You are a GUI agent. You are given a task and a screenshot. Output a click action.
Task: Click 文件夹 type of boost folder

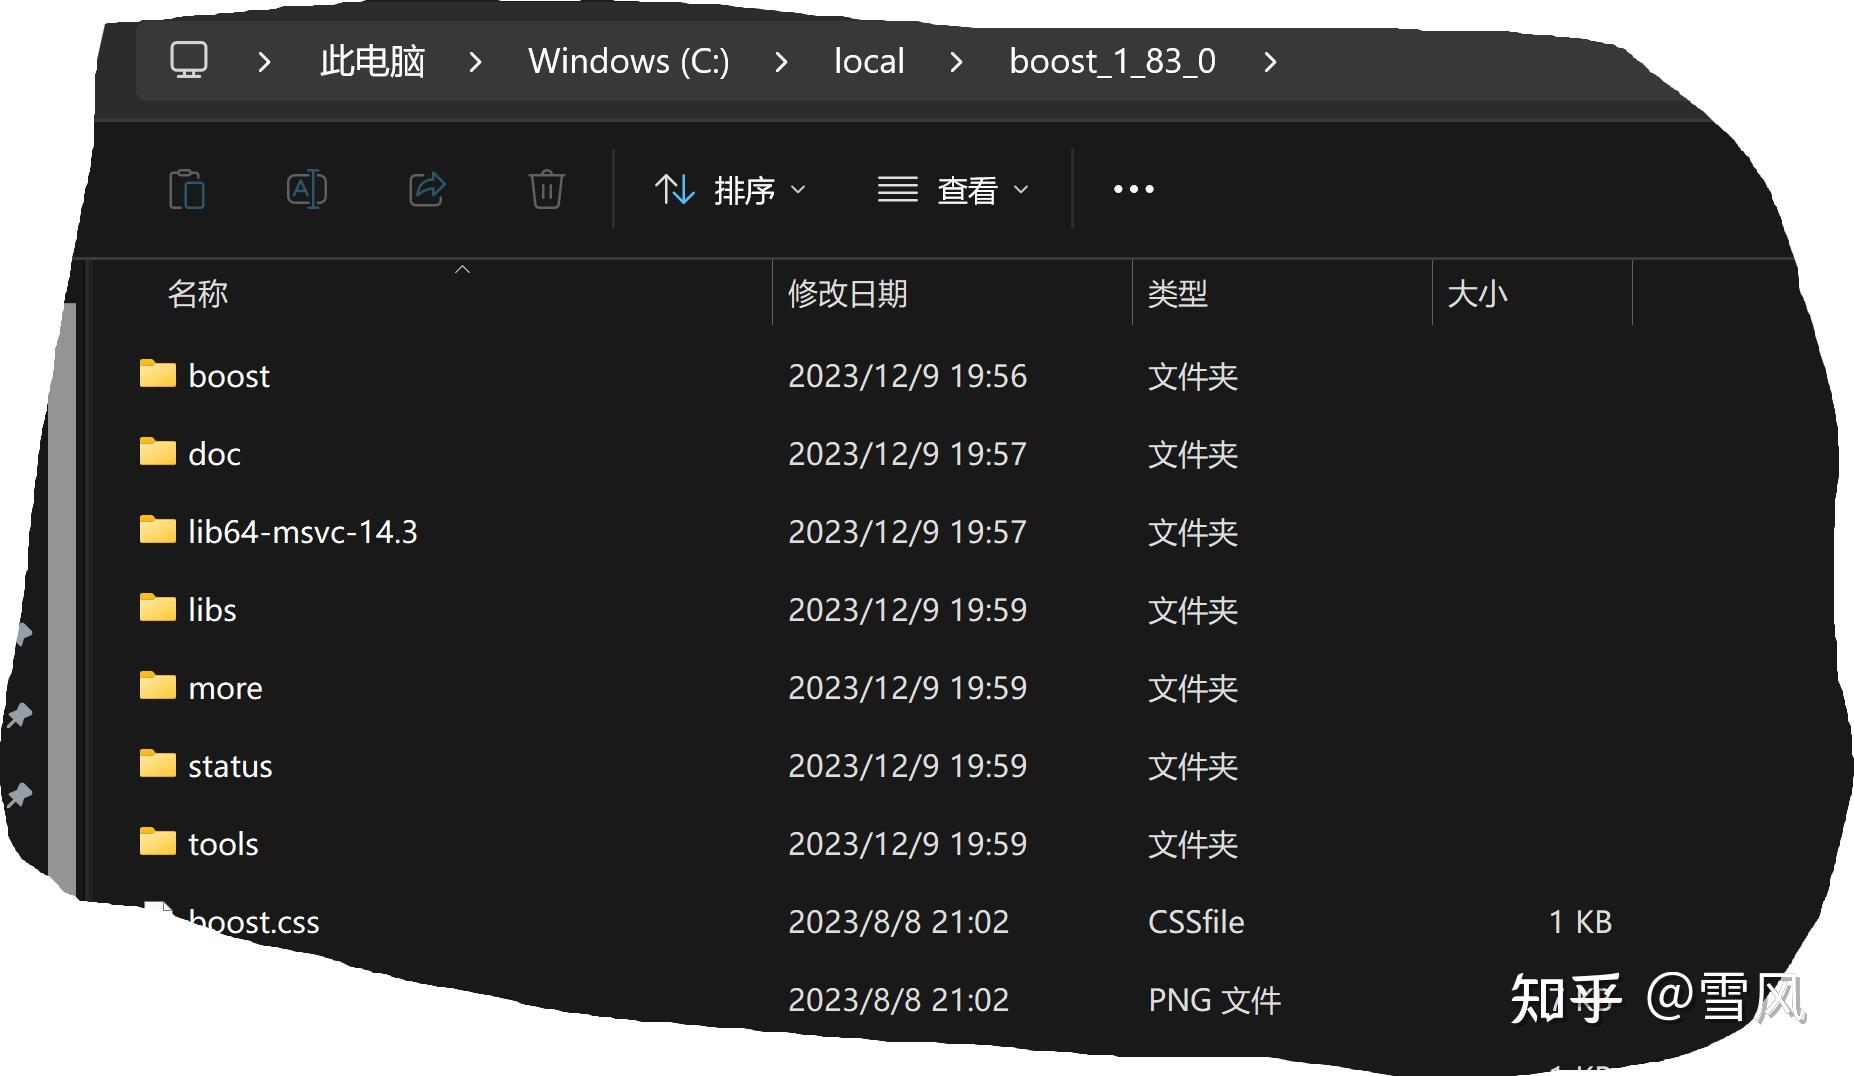coord(1193,376)
